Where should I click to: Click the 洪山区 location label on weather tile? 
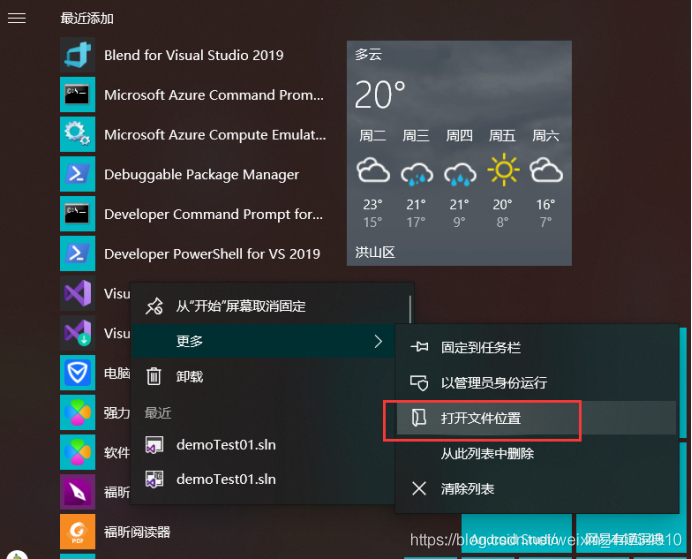375,252
